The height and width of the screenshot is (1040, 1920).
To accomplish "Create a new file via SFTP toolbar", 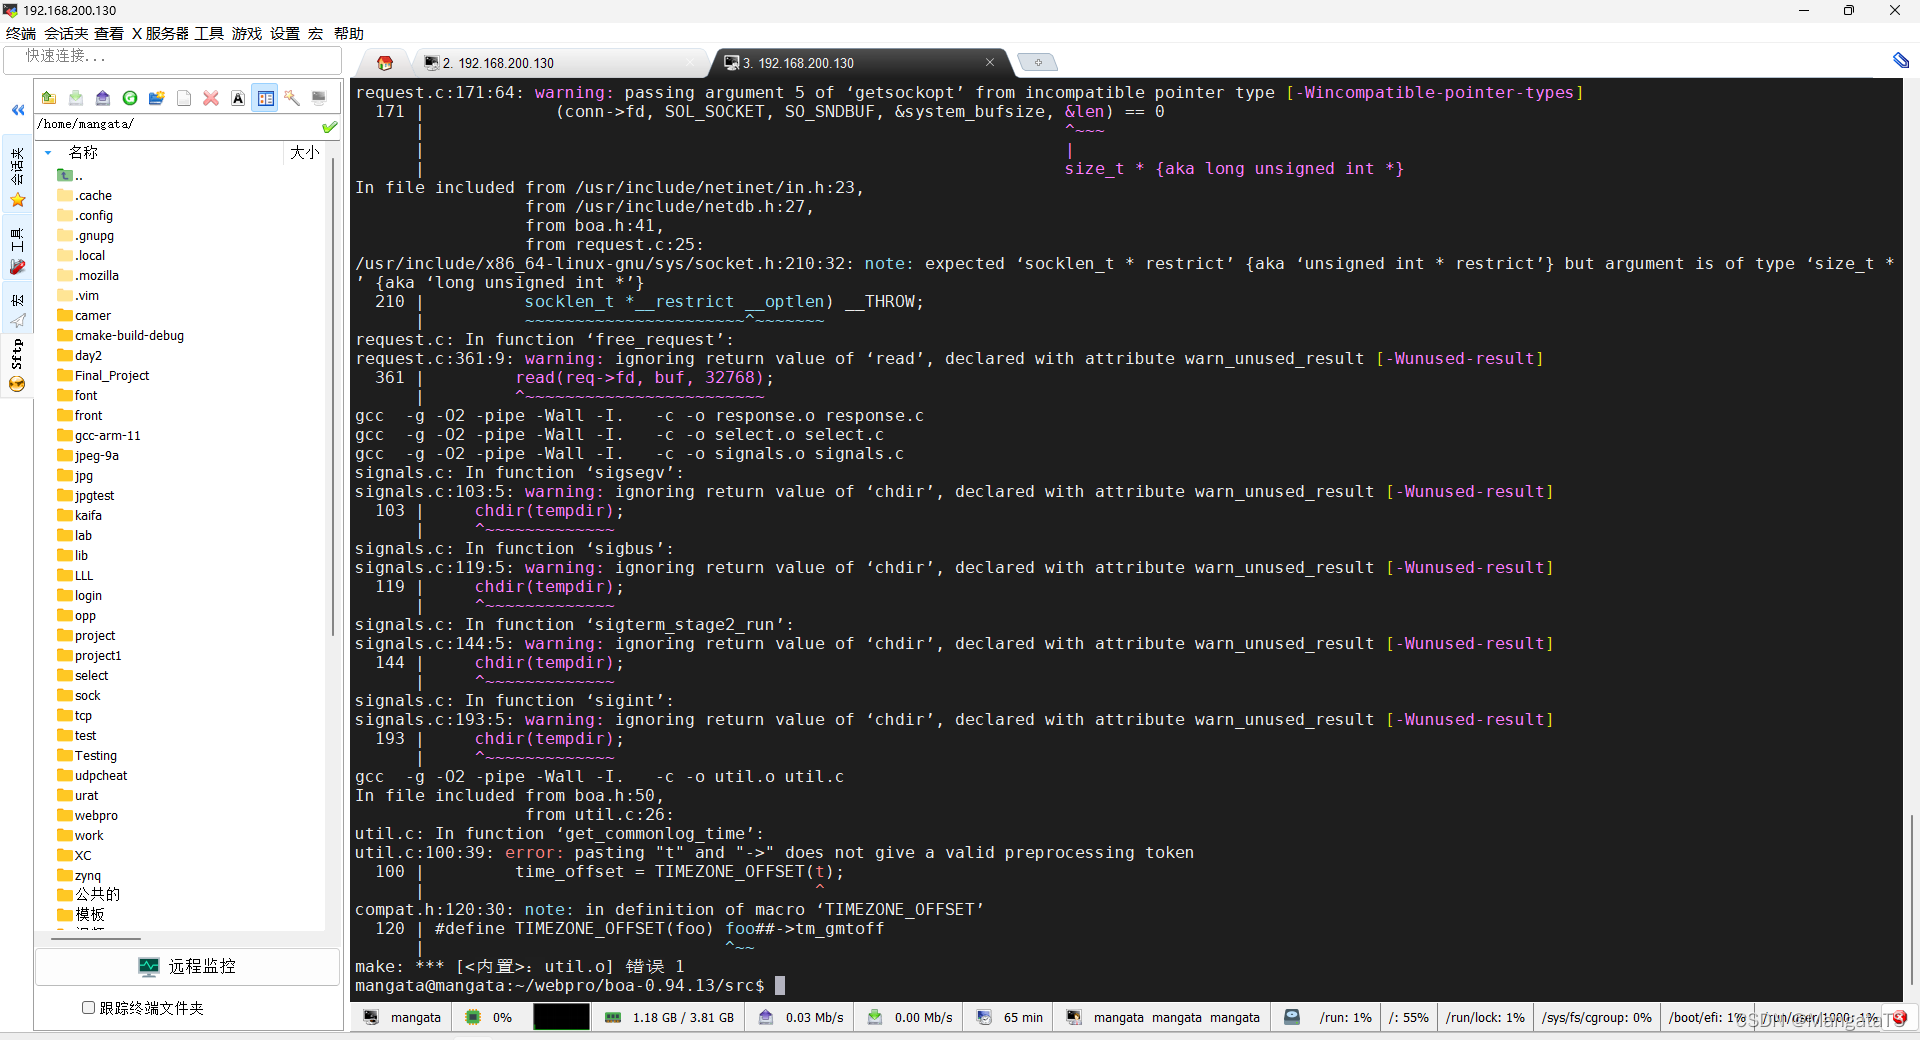I will (184, 98).
